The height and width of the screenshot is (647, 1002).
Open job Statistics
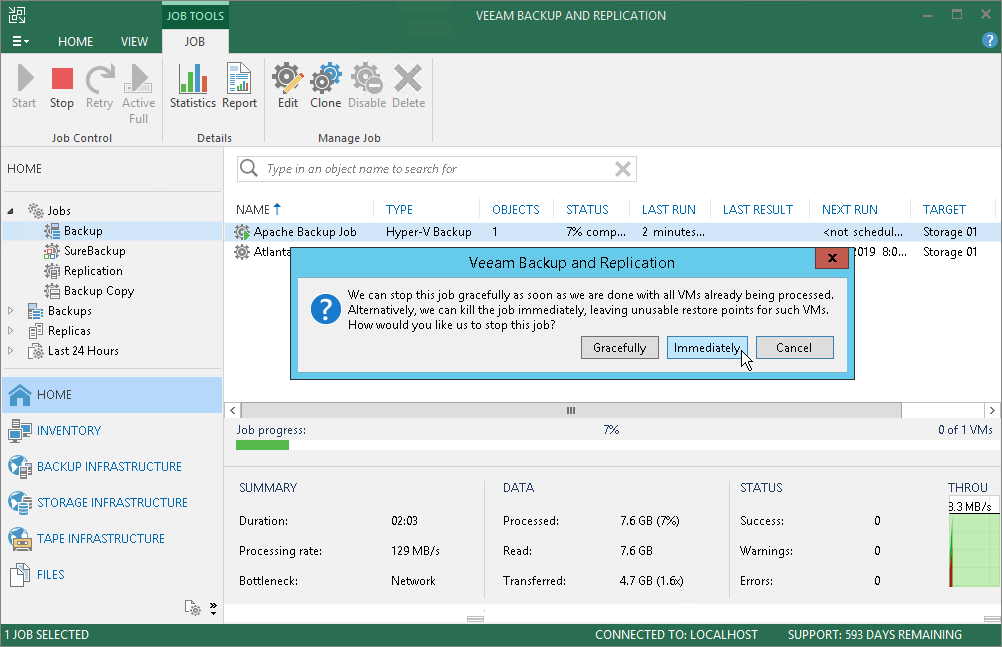[192, 86]
